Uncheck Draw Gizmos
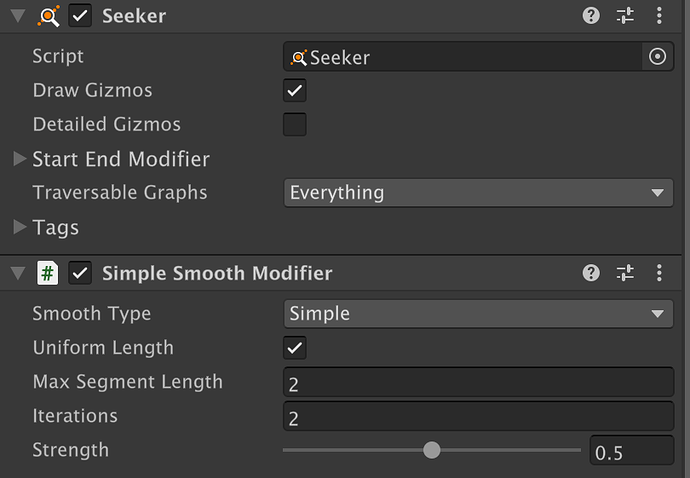The image size is (690, 478). 294,90
